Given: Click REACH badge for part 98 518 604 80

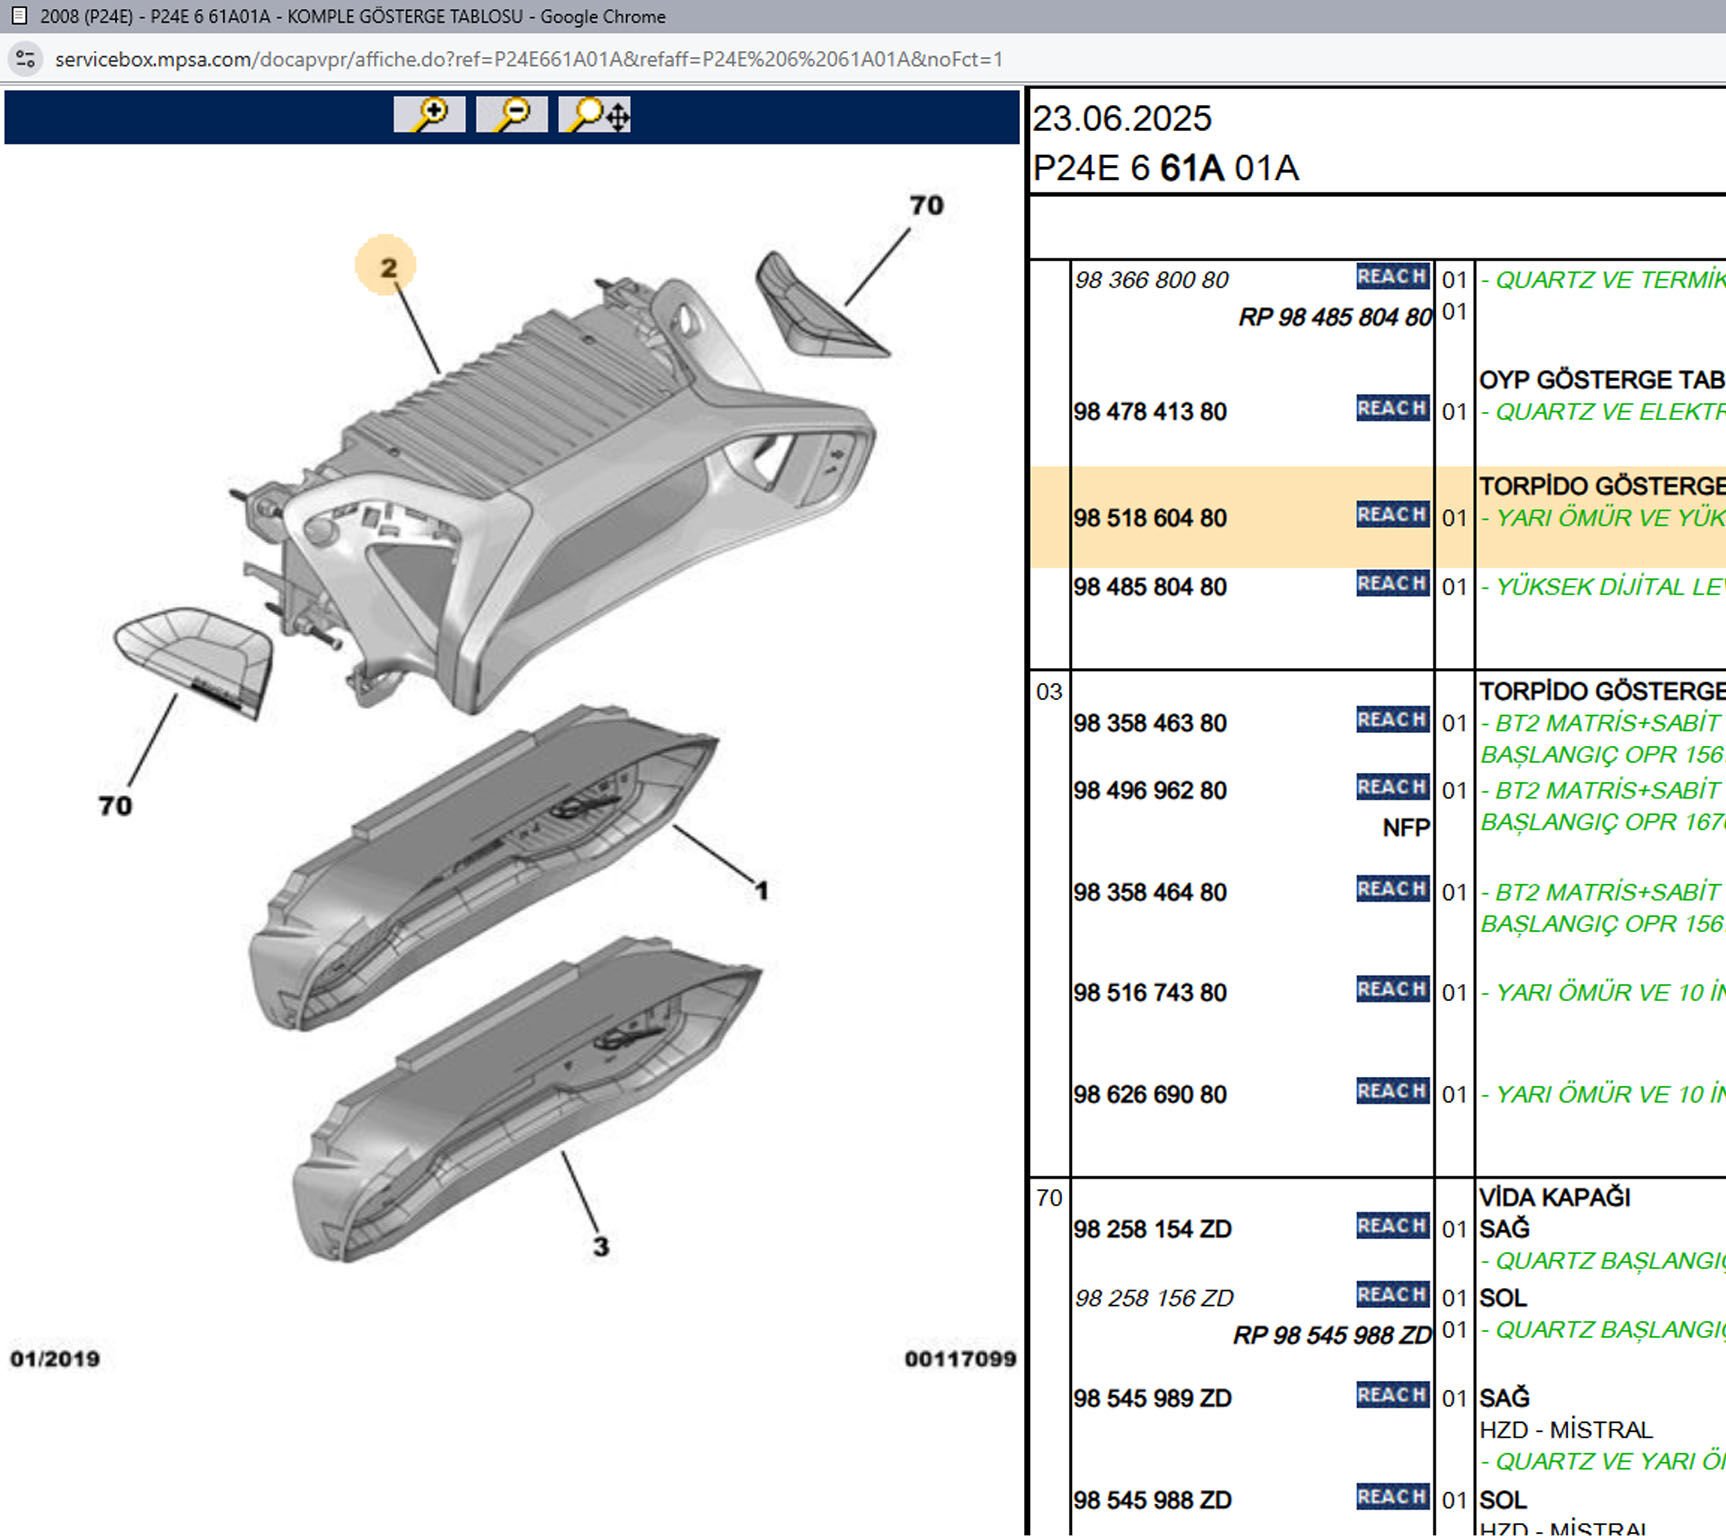Looking at the screenshot, I should pyautogui.click(x=1392, y=515).
